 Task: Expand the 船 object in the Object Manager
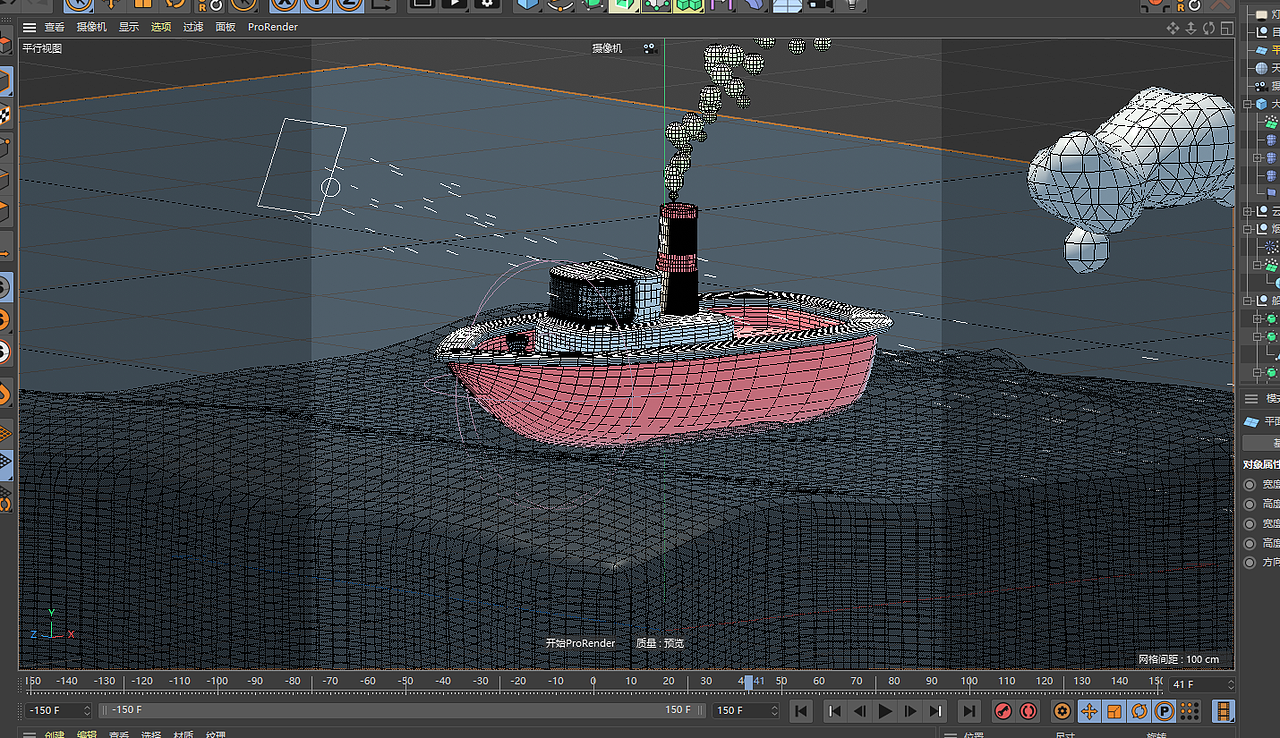coord(1248,299)
